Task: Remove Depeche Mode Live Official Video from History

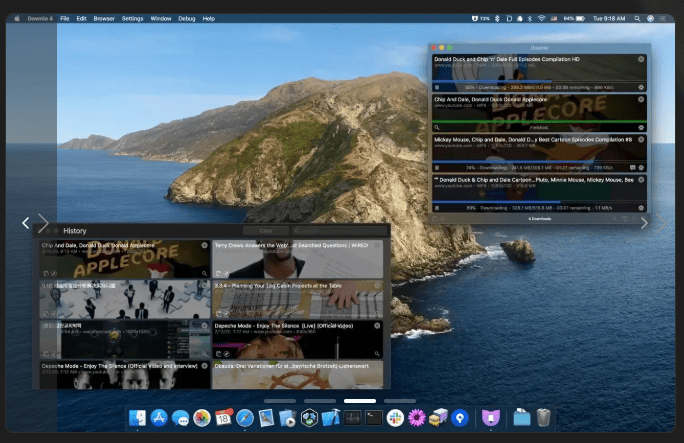Action: pos(377,326)
